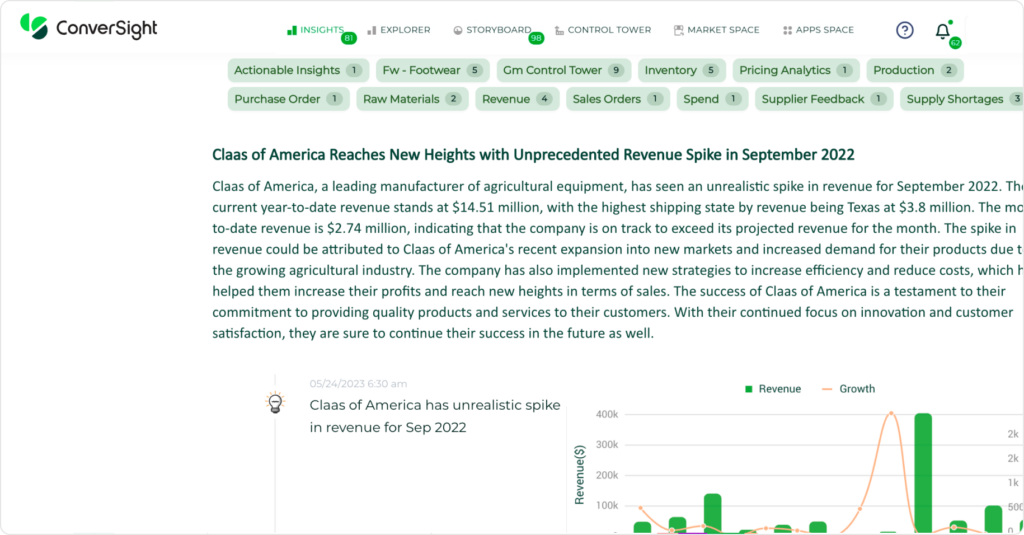Toggle the Growth legend series

point(848,389)
